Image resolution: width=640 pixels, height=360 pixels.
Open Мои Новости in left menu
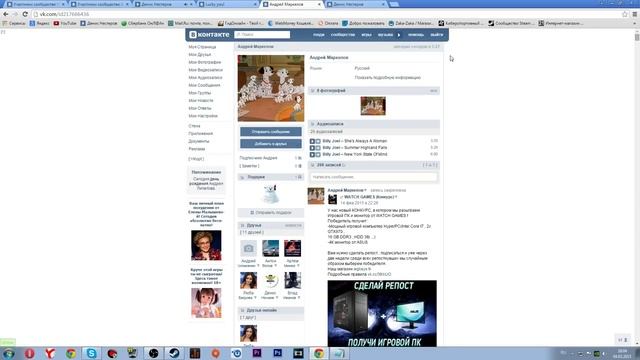(201, 101)
